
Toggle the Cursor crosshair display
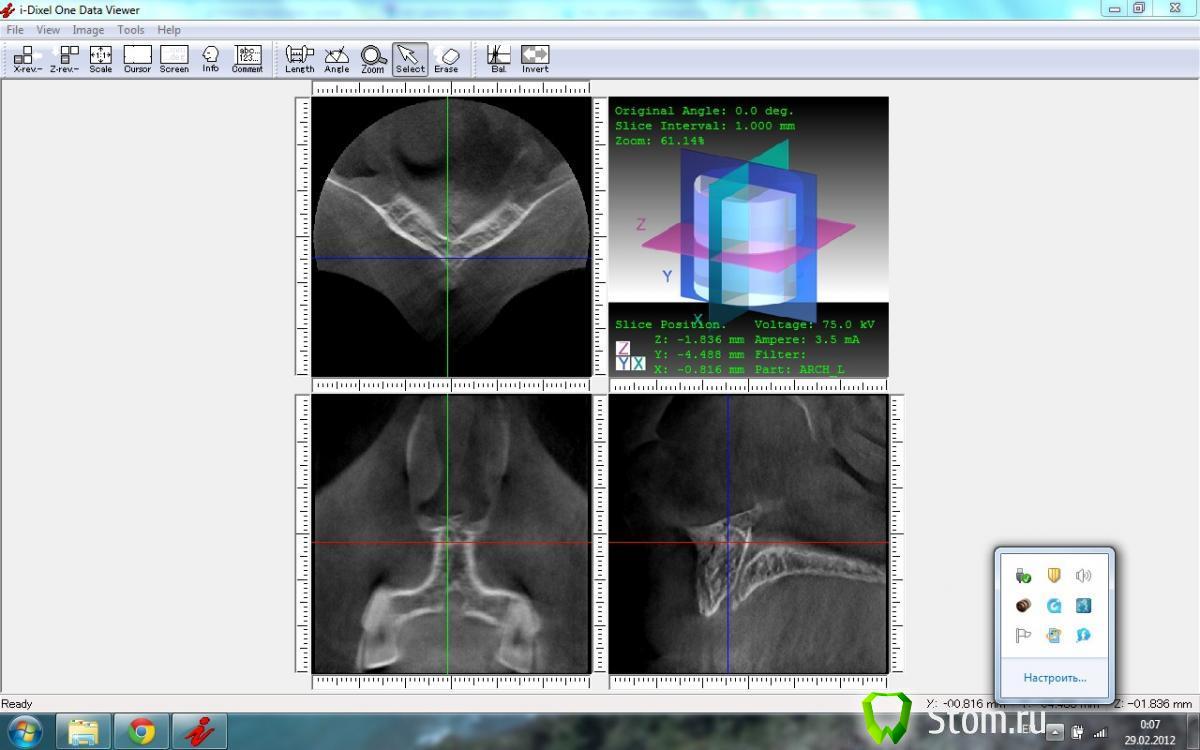coord(137,59)
